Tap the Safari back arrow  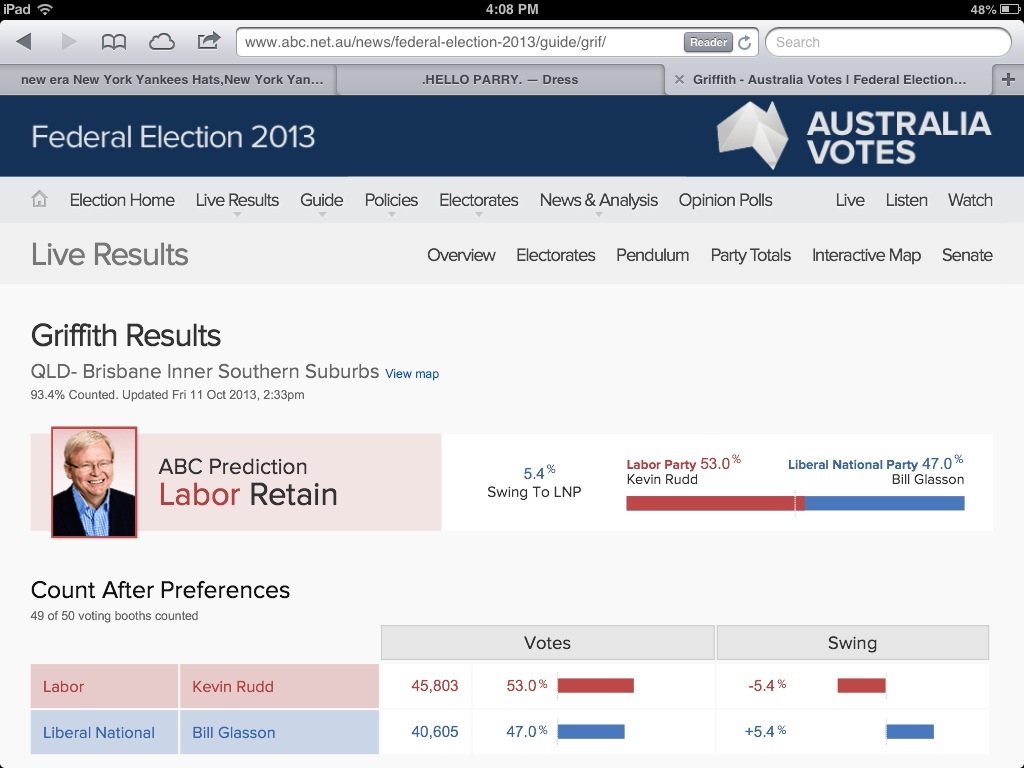tap(24, 42)
